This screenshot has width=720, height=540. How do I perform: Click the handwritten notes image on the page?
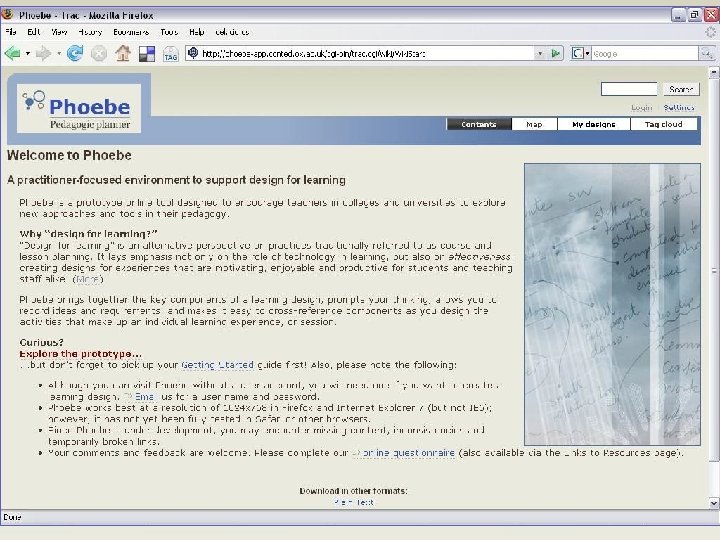(613, 304)
